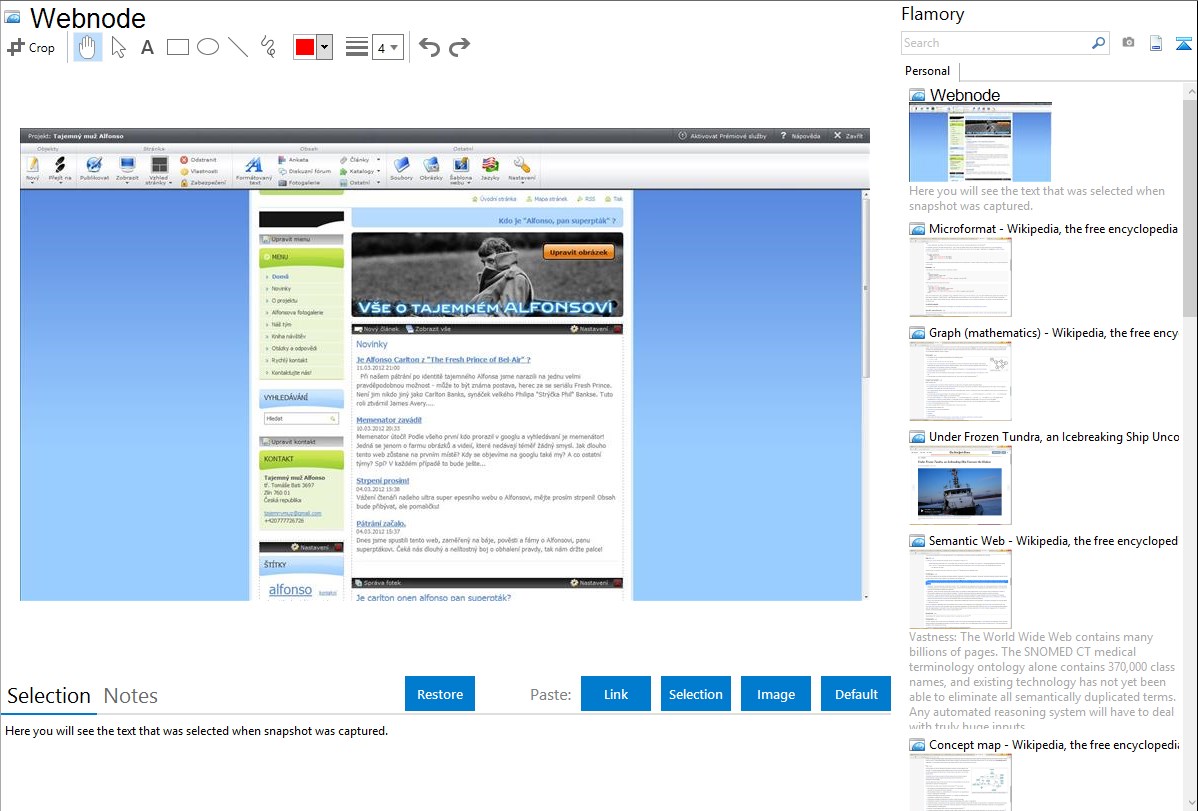Pick the ellipse shape tool
The image size is (1198, 811).
207,47
